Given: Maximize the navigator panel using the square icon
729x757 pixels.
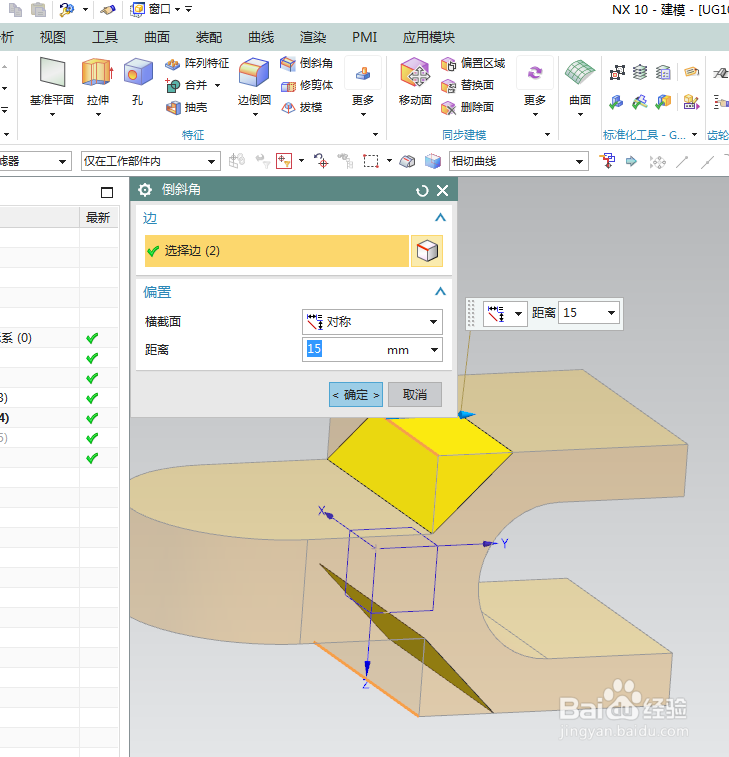Looking at the screenshot, I should point(107,193).
